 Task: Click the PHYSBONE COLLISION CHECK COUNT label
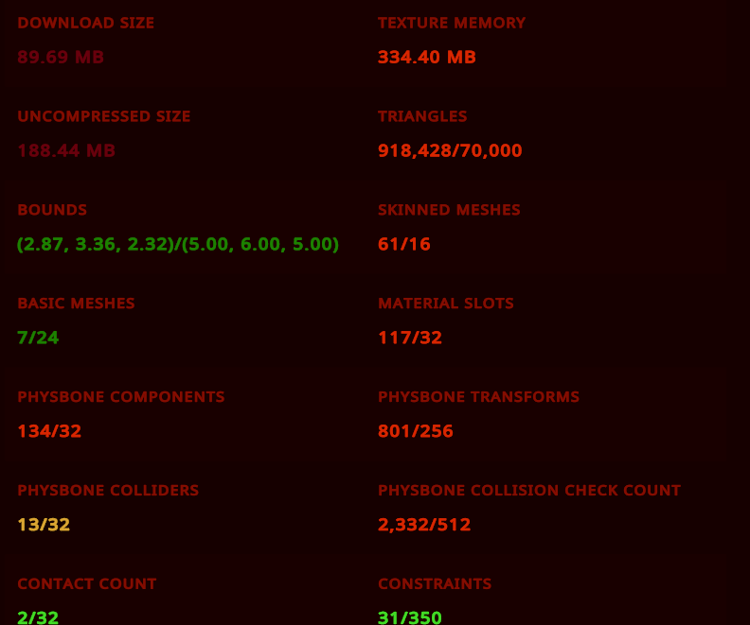(529, 490)
